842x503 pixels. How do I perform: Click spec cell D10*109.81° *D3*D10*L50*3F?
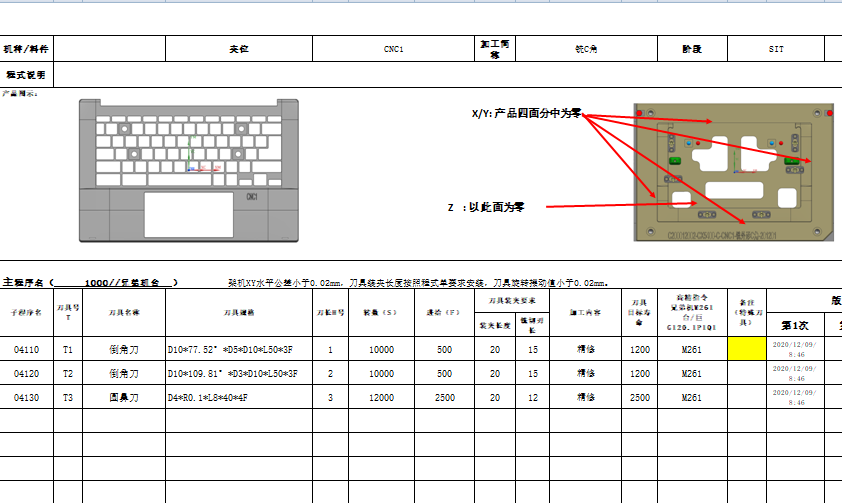239,373
